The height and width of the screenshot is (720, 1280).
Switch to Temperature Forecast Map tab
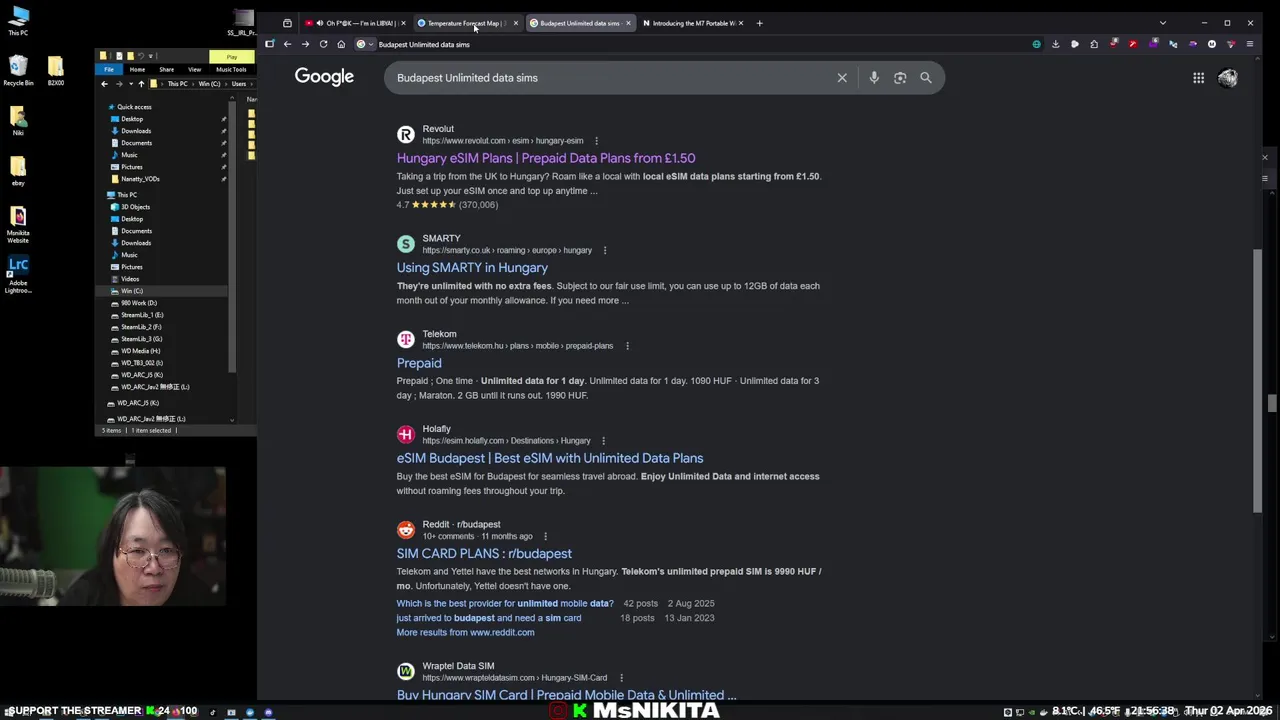[468, 23]
